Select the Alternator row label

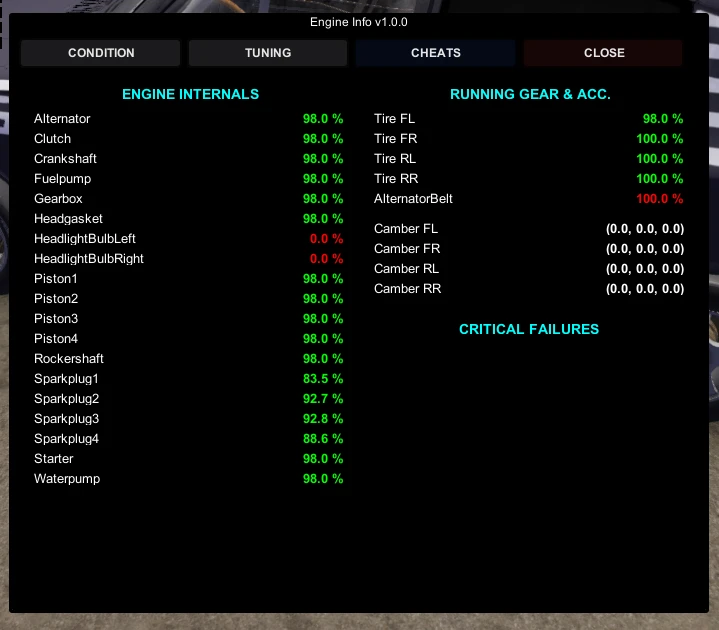[62, 119]
